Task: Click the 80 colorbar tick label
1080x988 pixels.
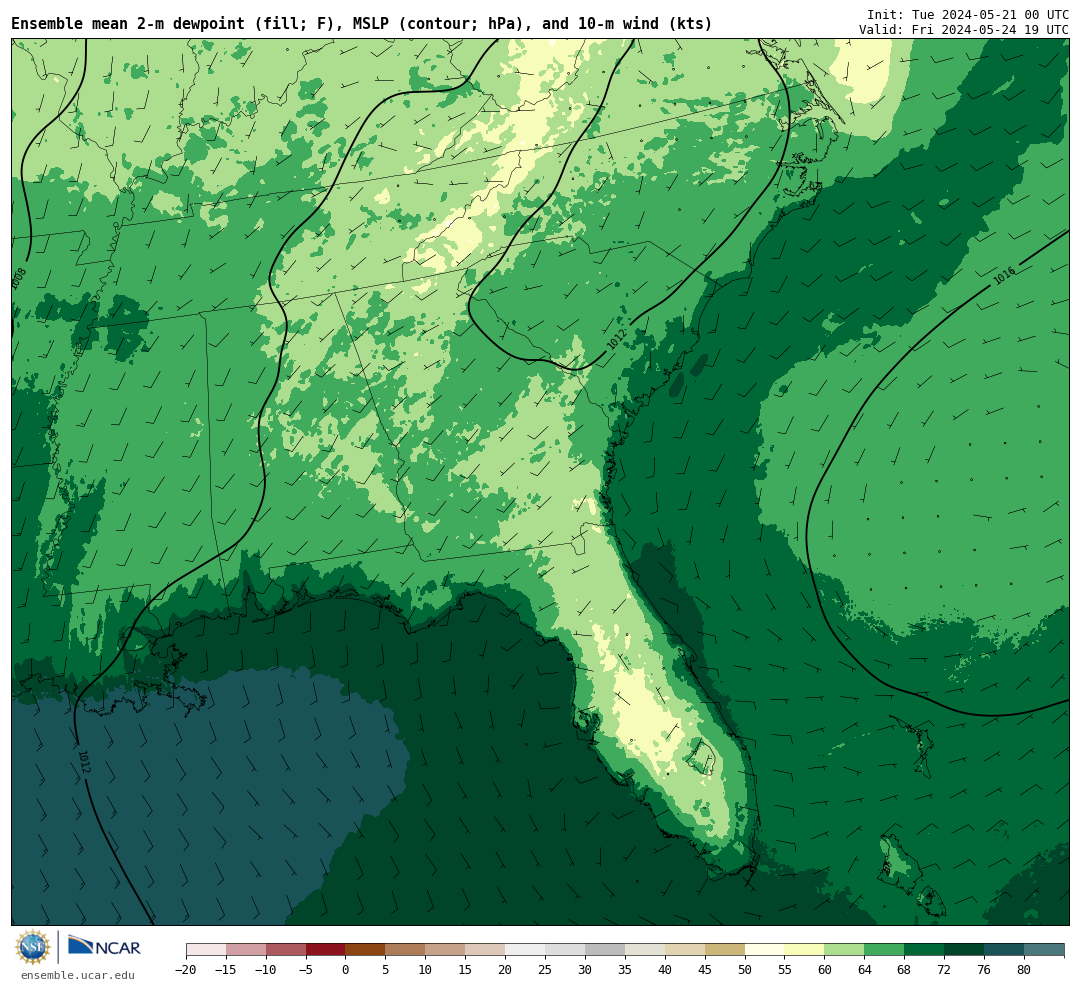Action: [1025, 970]
